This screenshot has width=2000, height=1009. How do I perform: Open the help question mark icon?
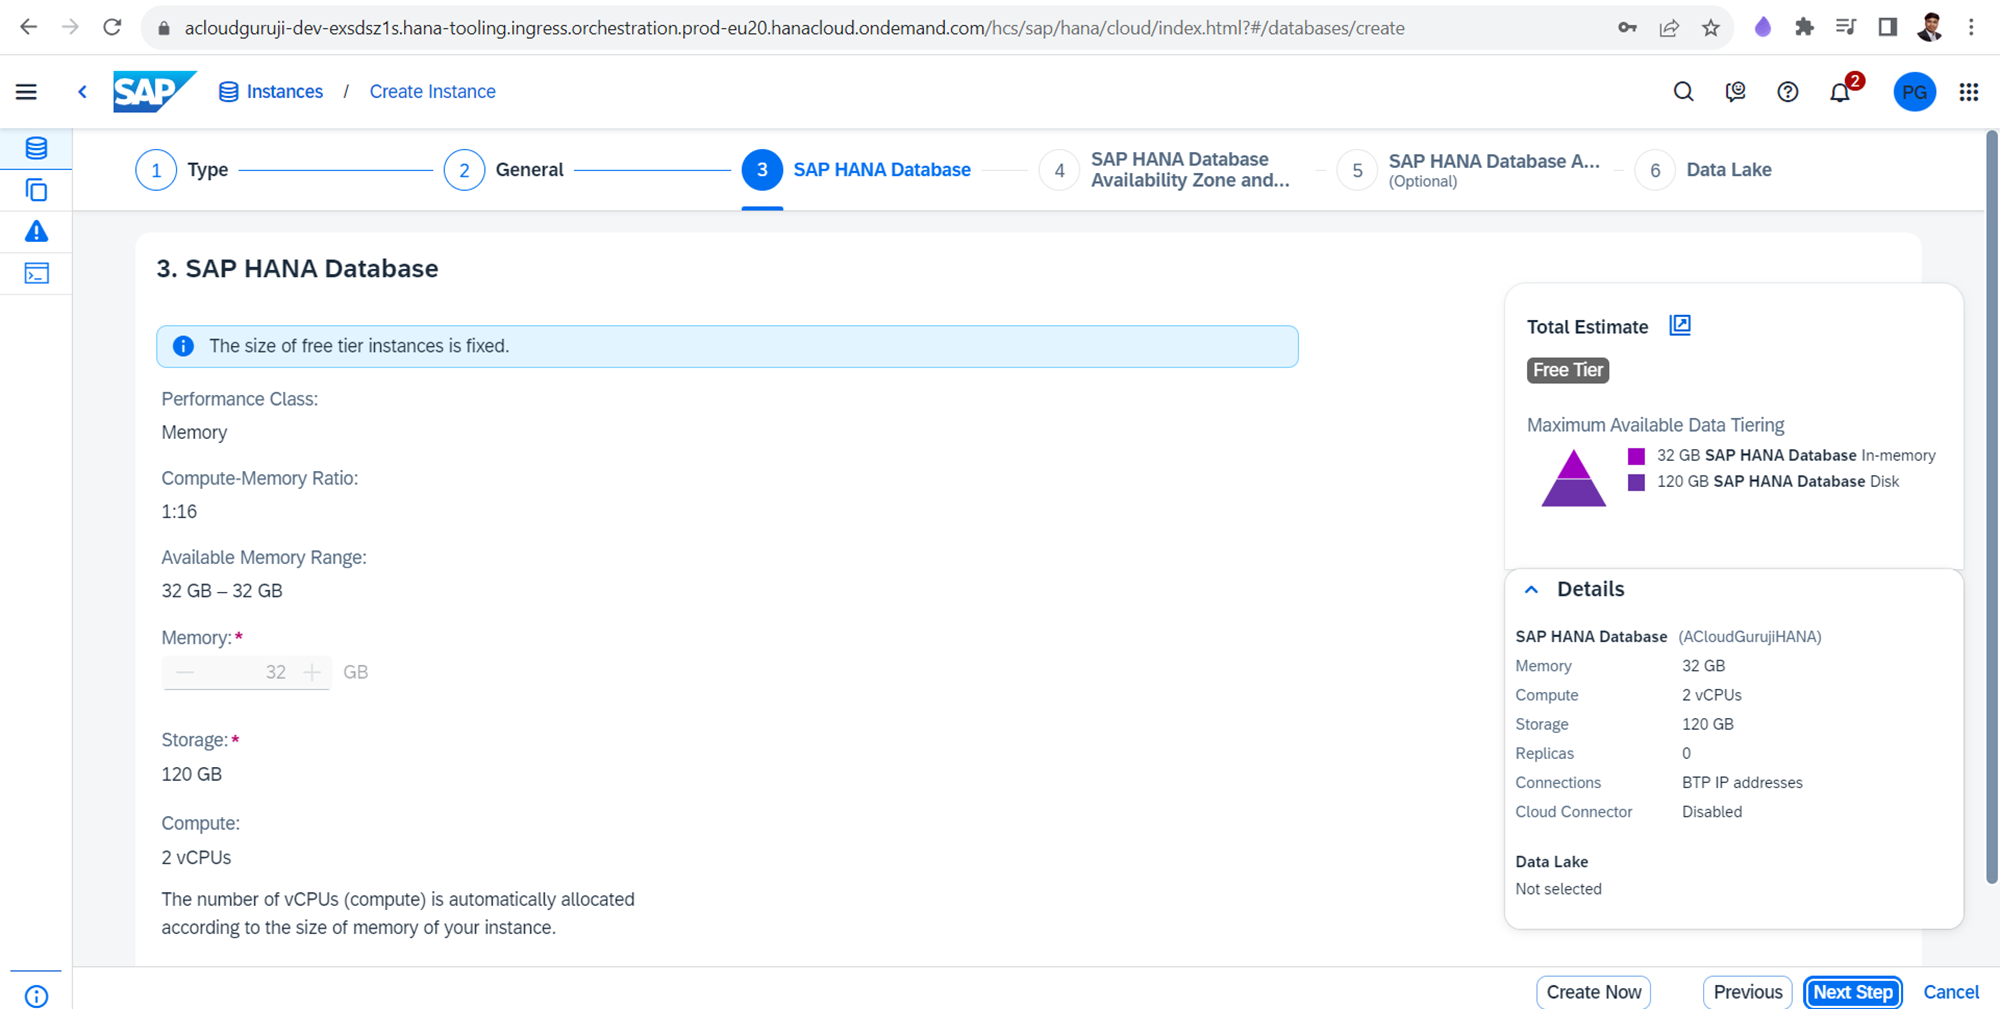[x=1787, y=92]
